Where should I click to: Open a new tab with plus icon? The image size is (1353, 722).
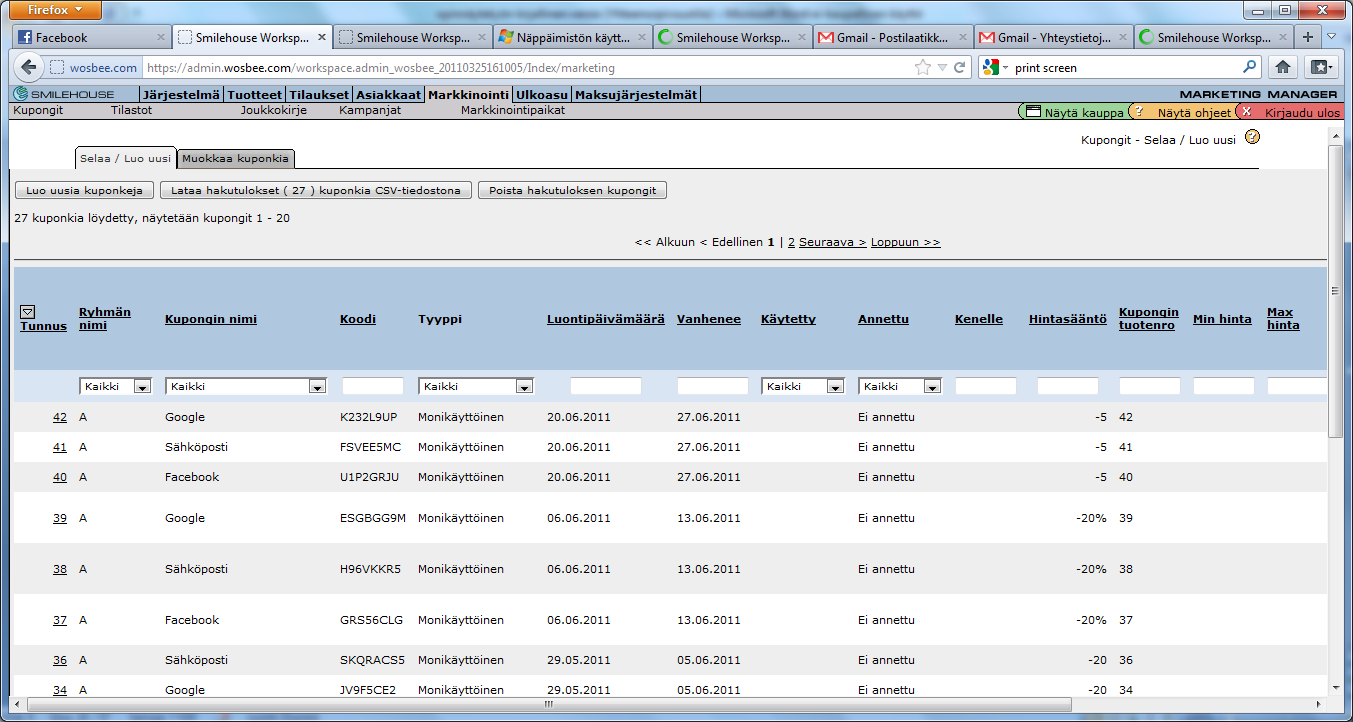coord(1308,37)
